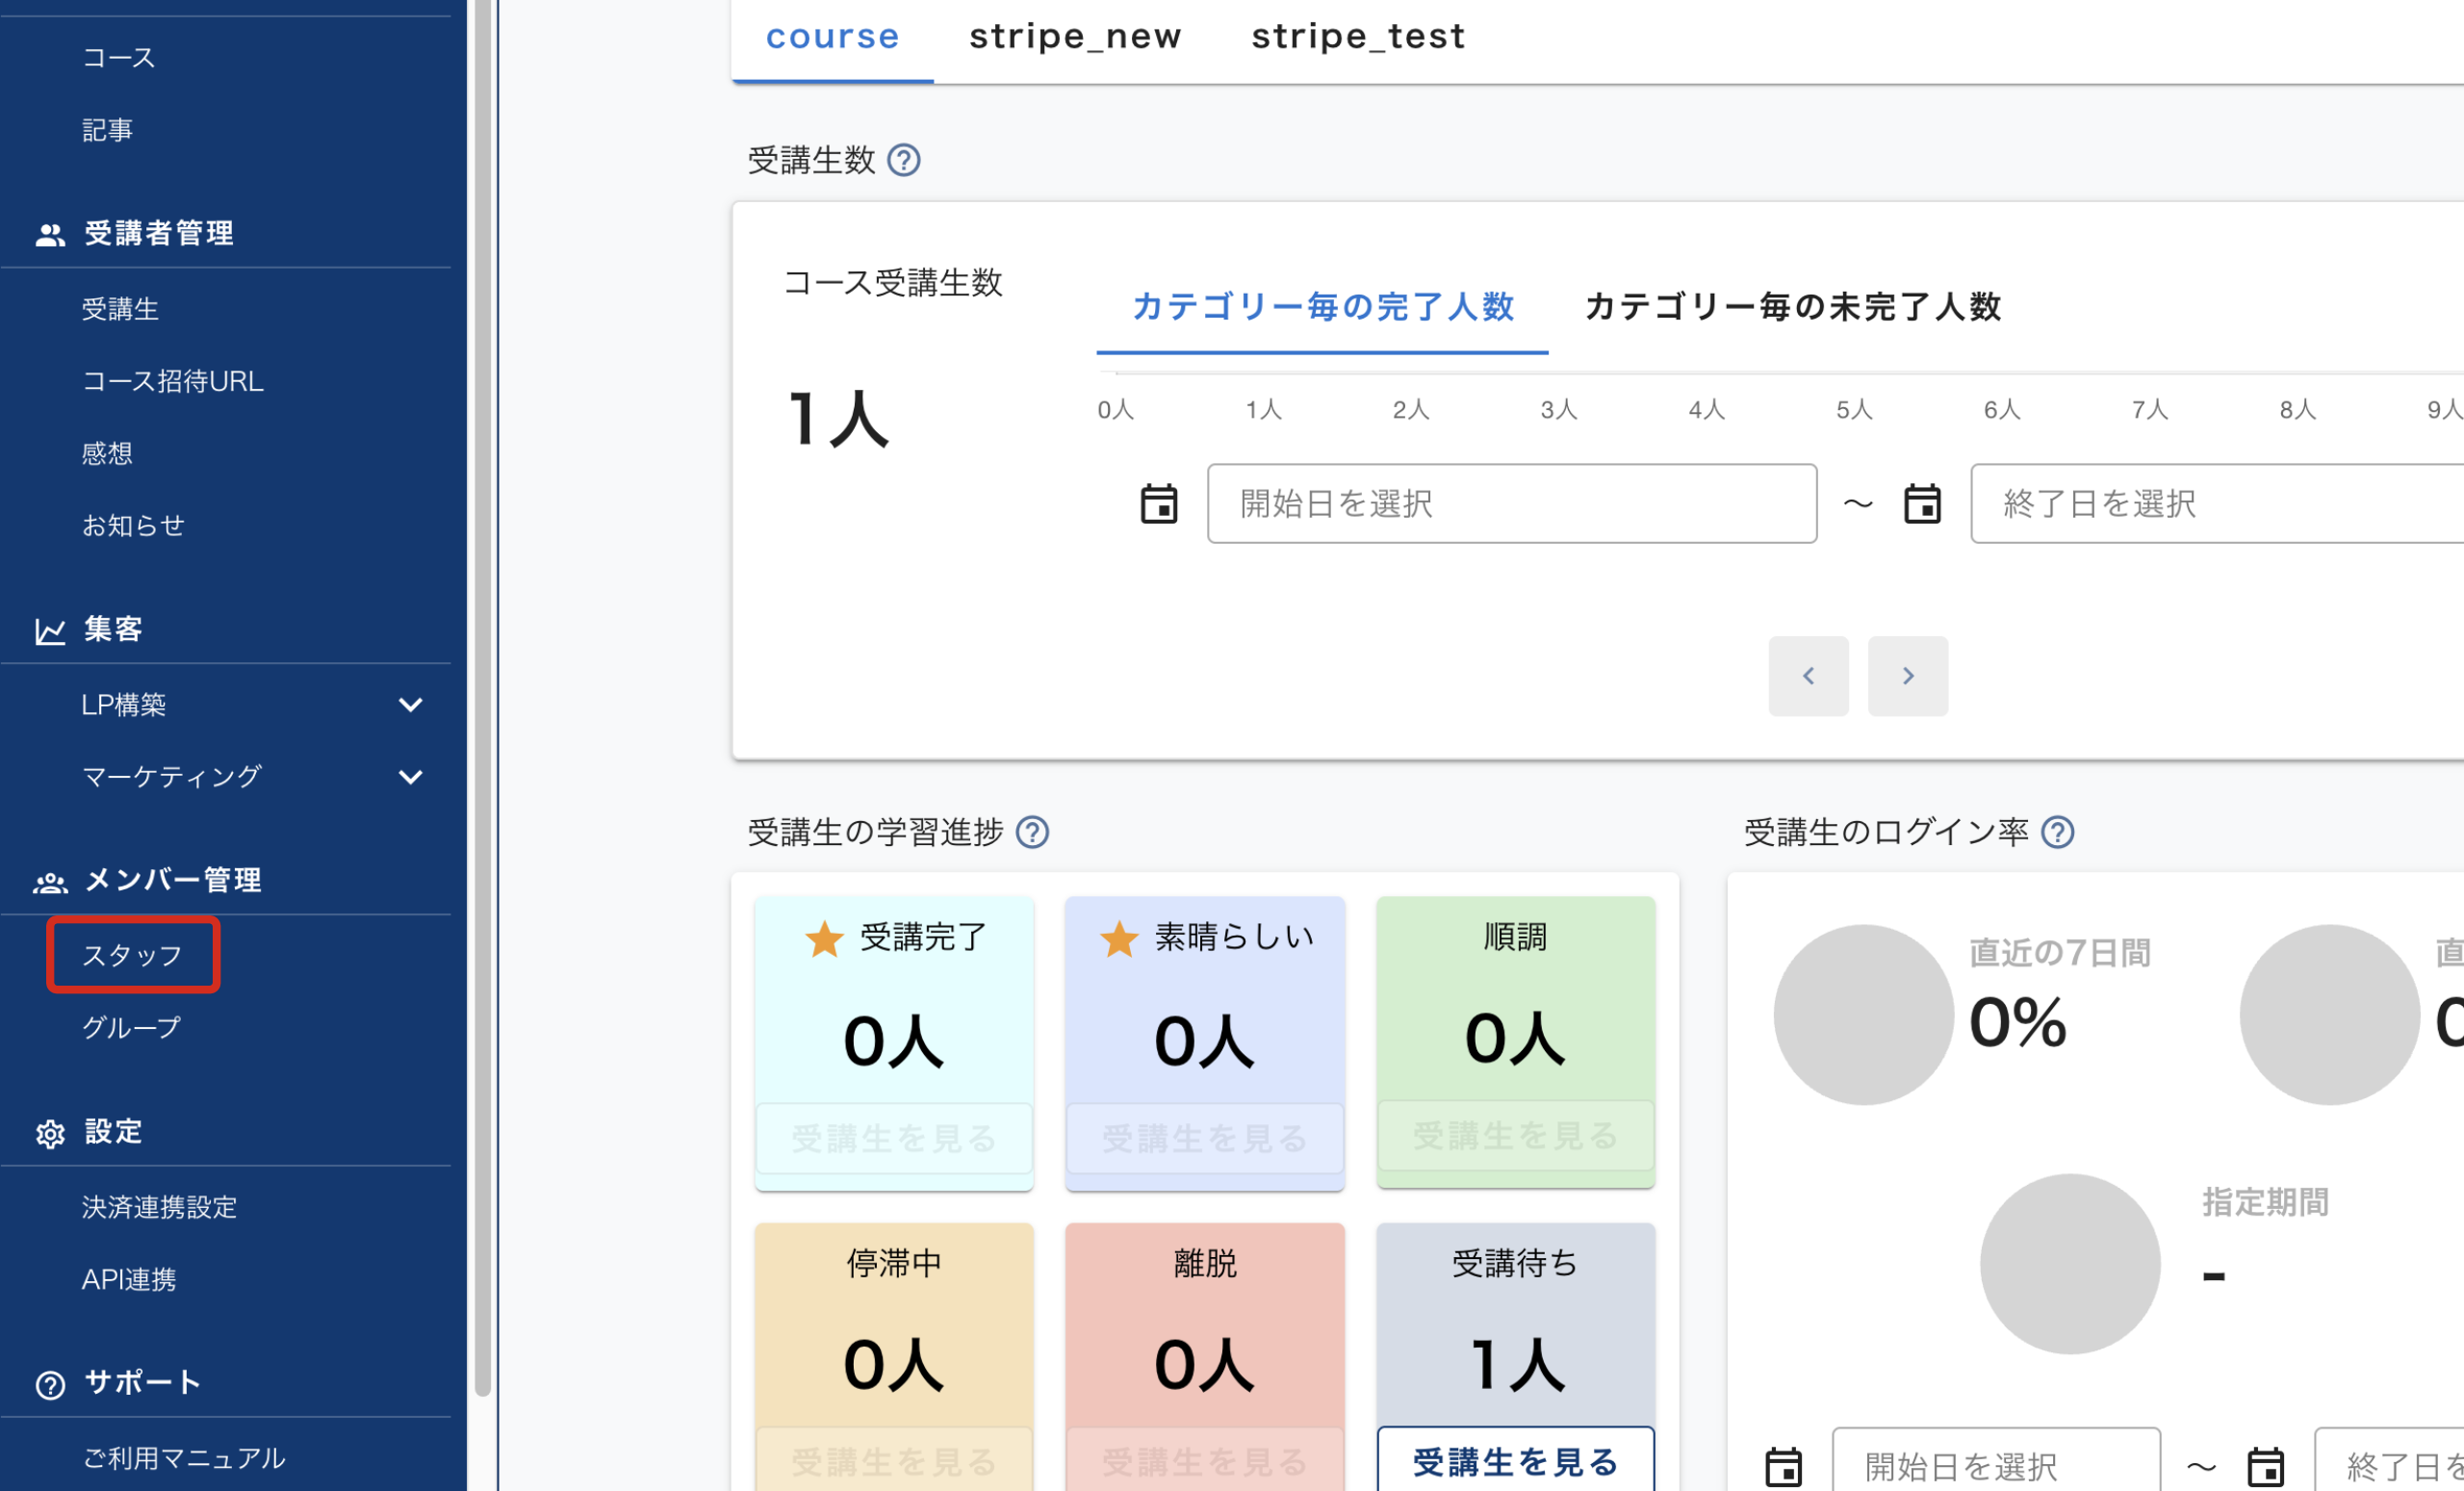
Task: Open 決済連携設定 in settings
Action: [159, 1207]
